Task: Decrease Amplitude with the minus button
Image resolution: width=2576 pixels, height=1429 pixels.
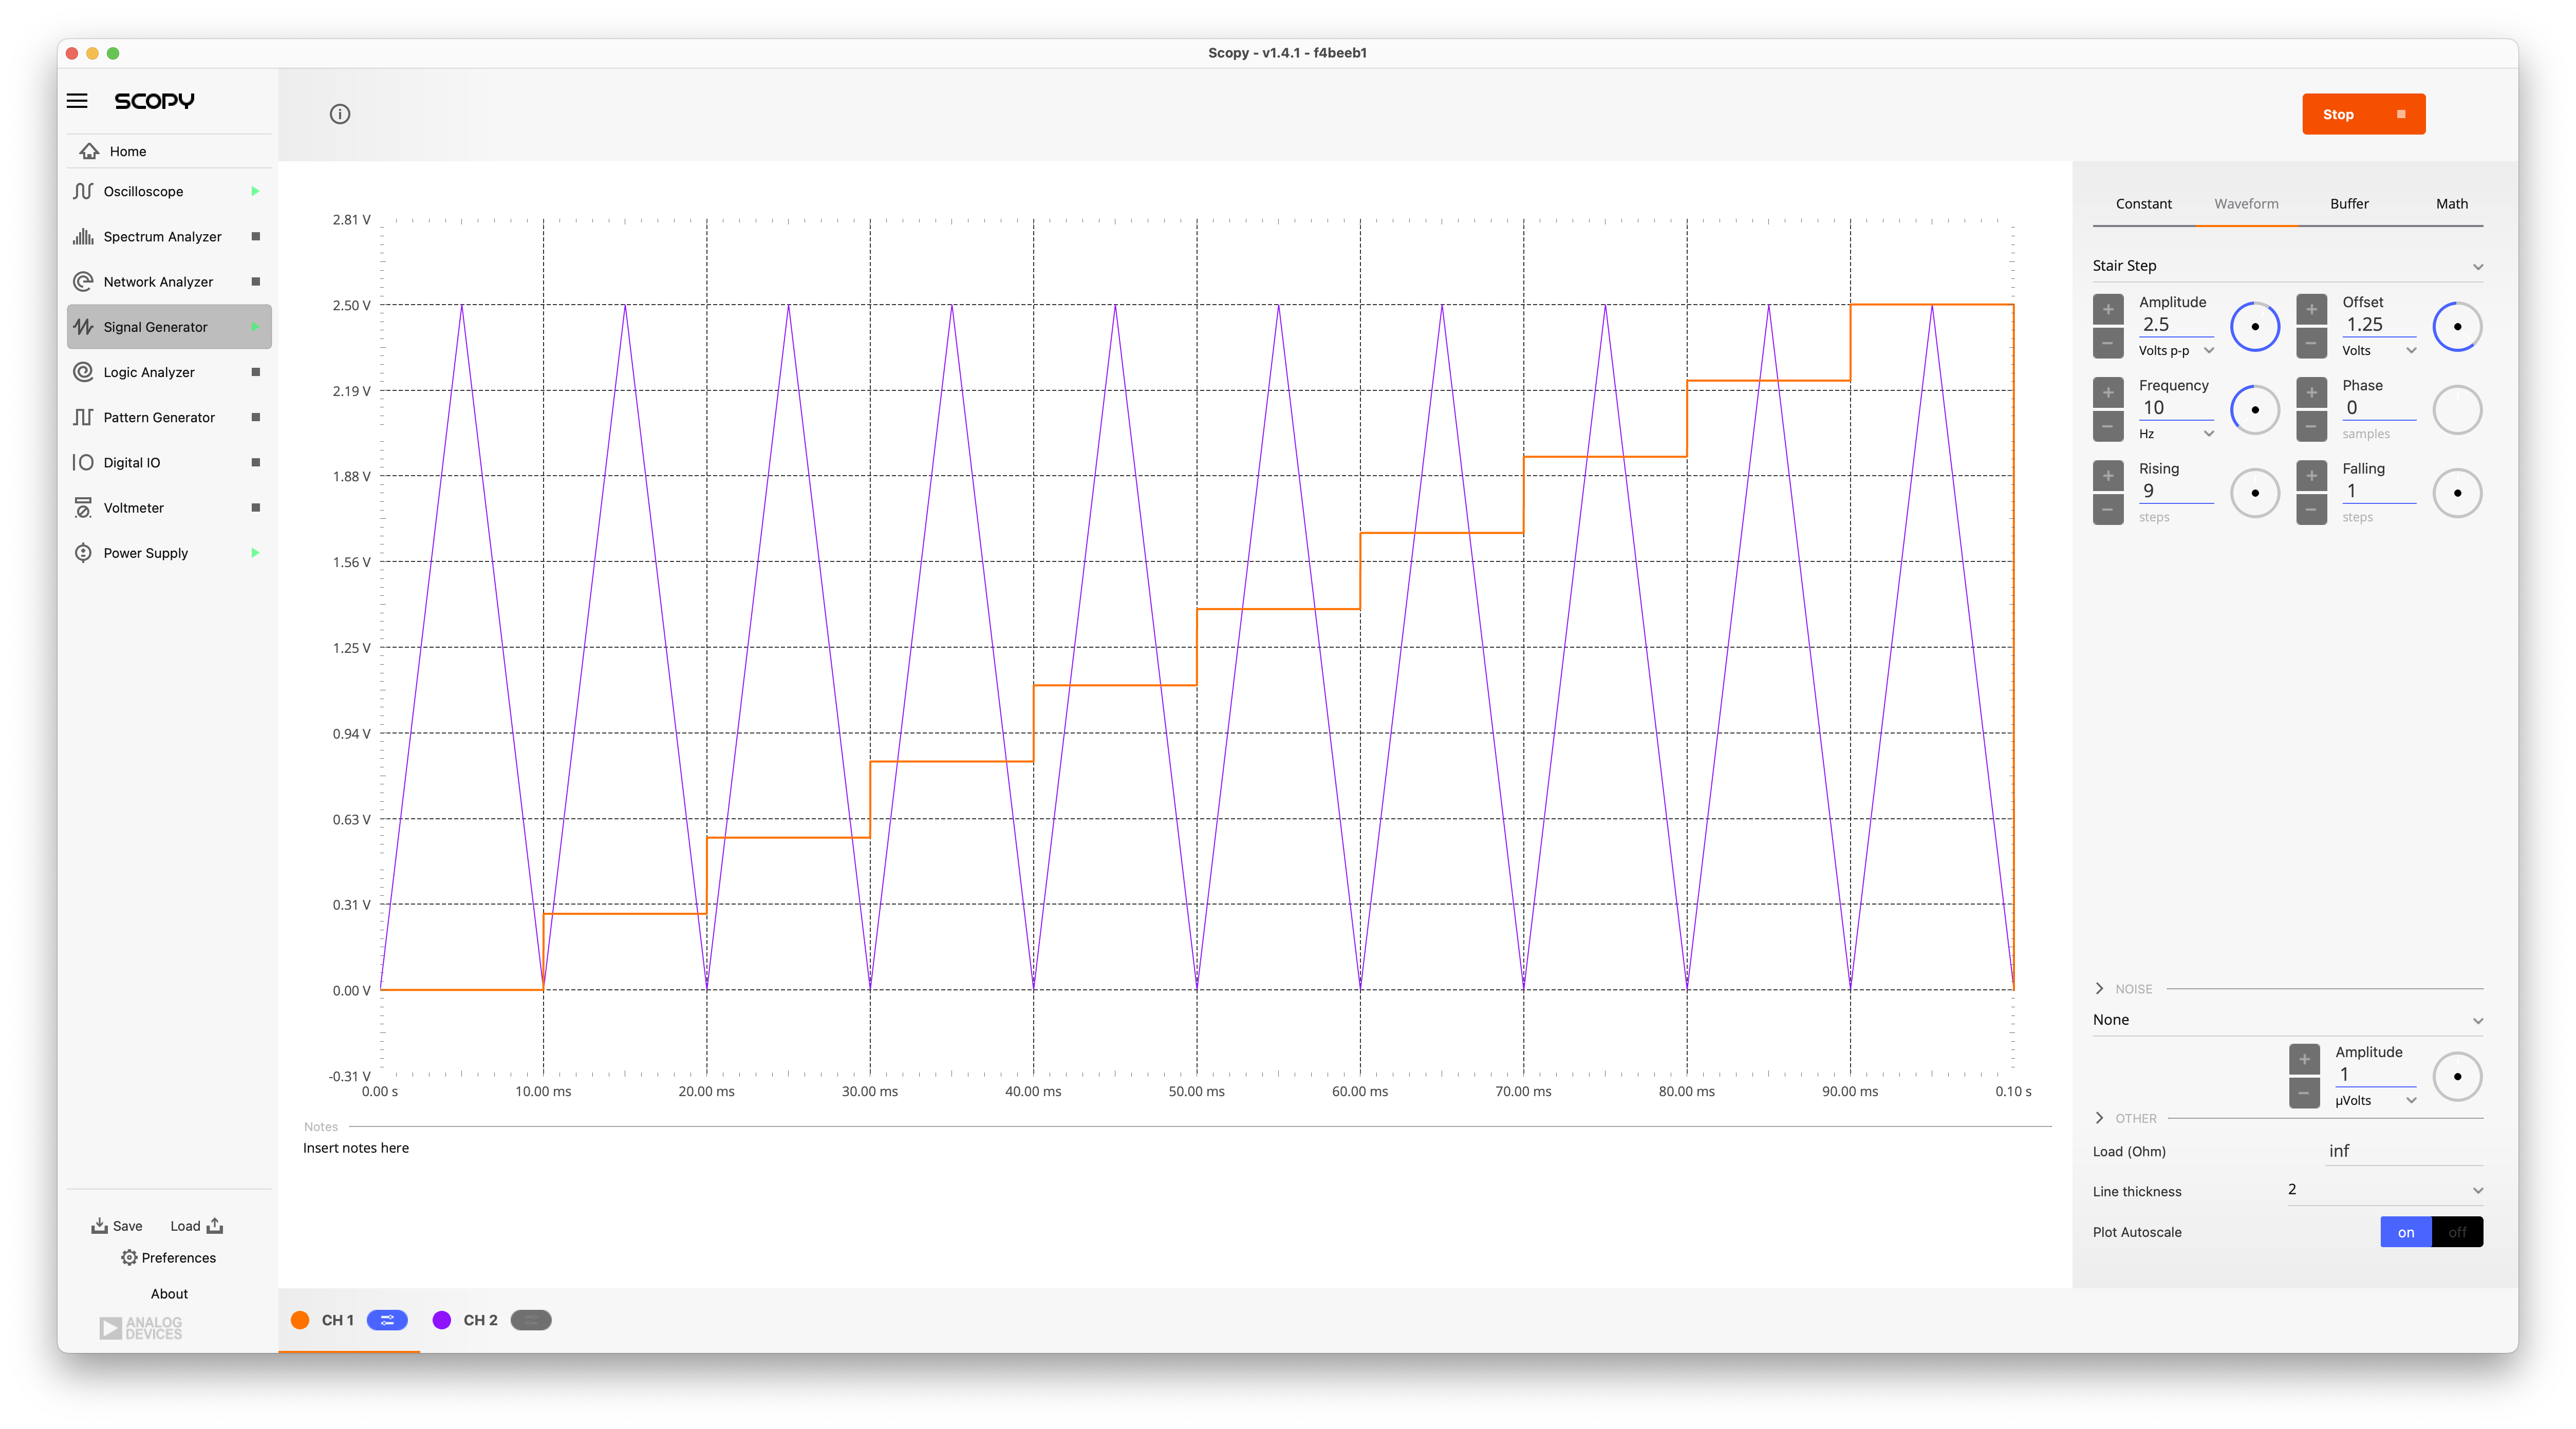Action: [2108, 343]
